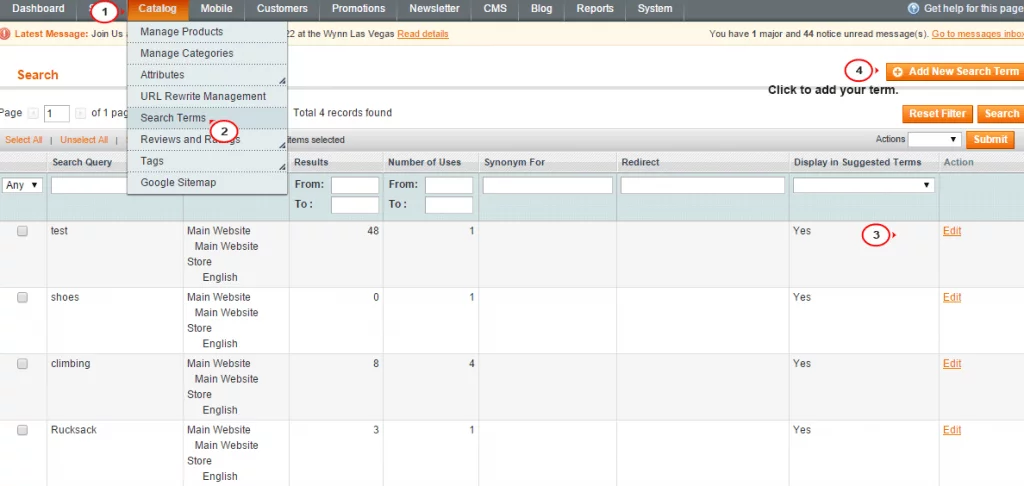The height and width of the screenshot is (486, 1024).
Task: Check the 'climbing' row checkbox
Action: (22, 364)
